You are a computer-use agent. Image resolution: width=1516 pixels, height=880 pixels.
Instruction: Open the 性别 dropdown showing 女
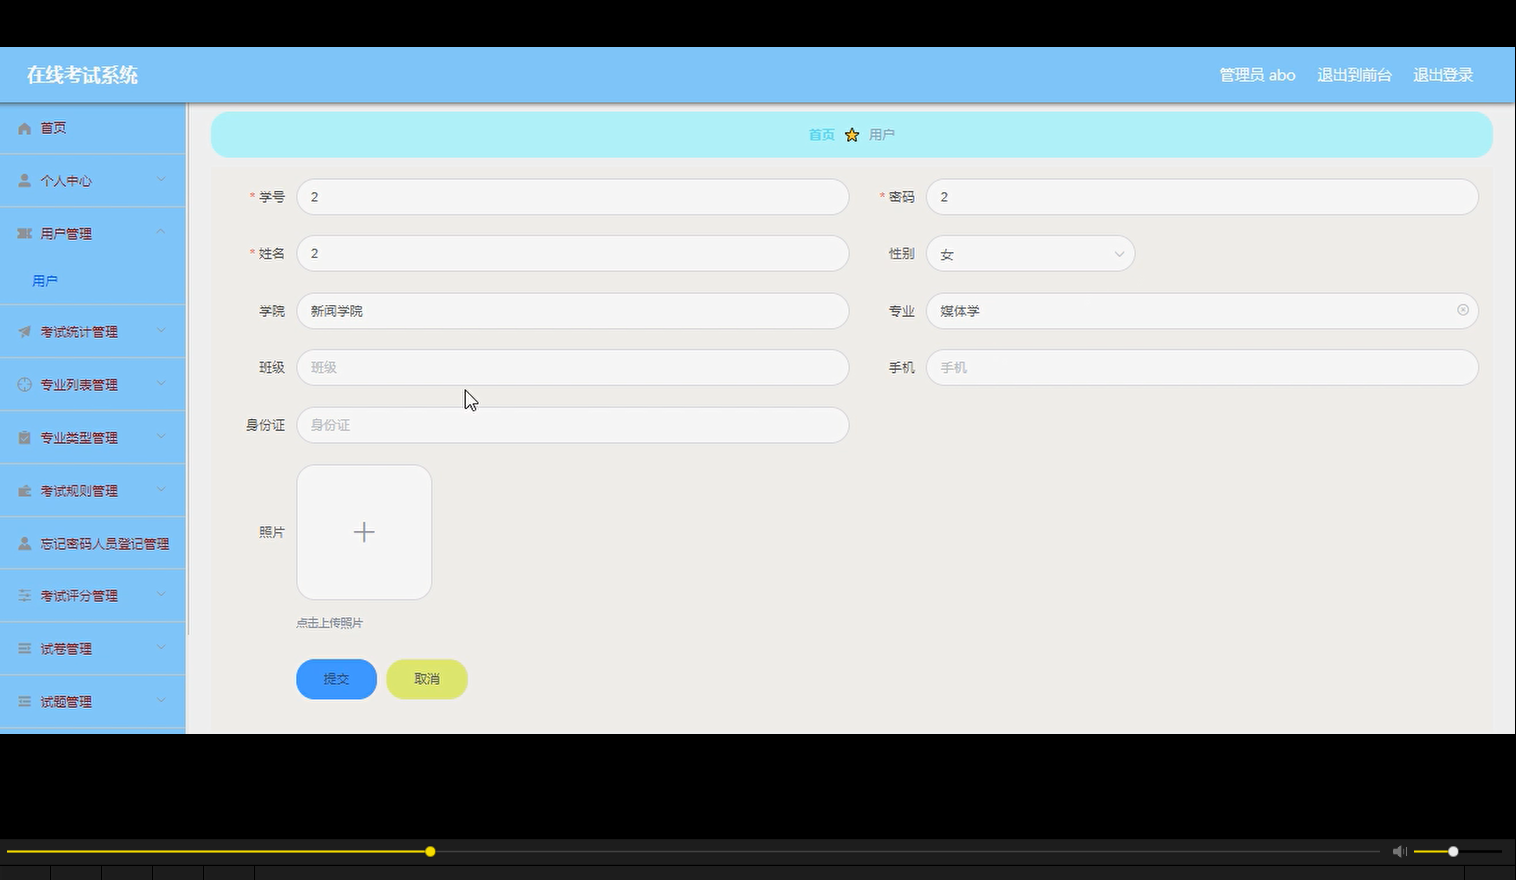[1030, 254]
